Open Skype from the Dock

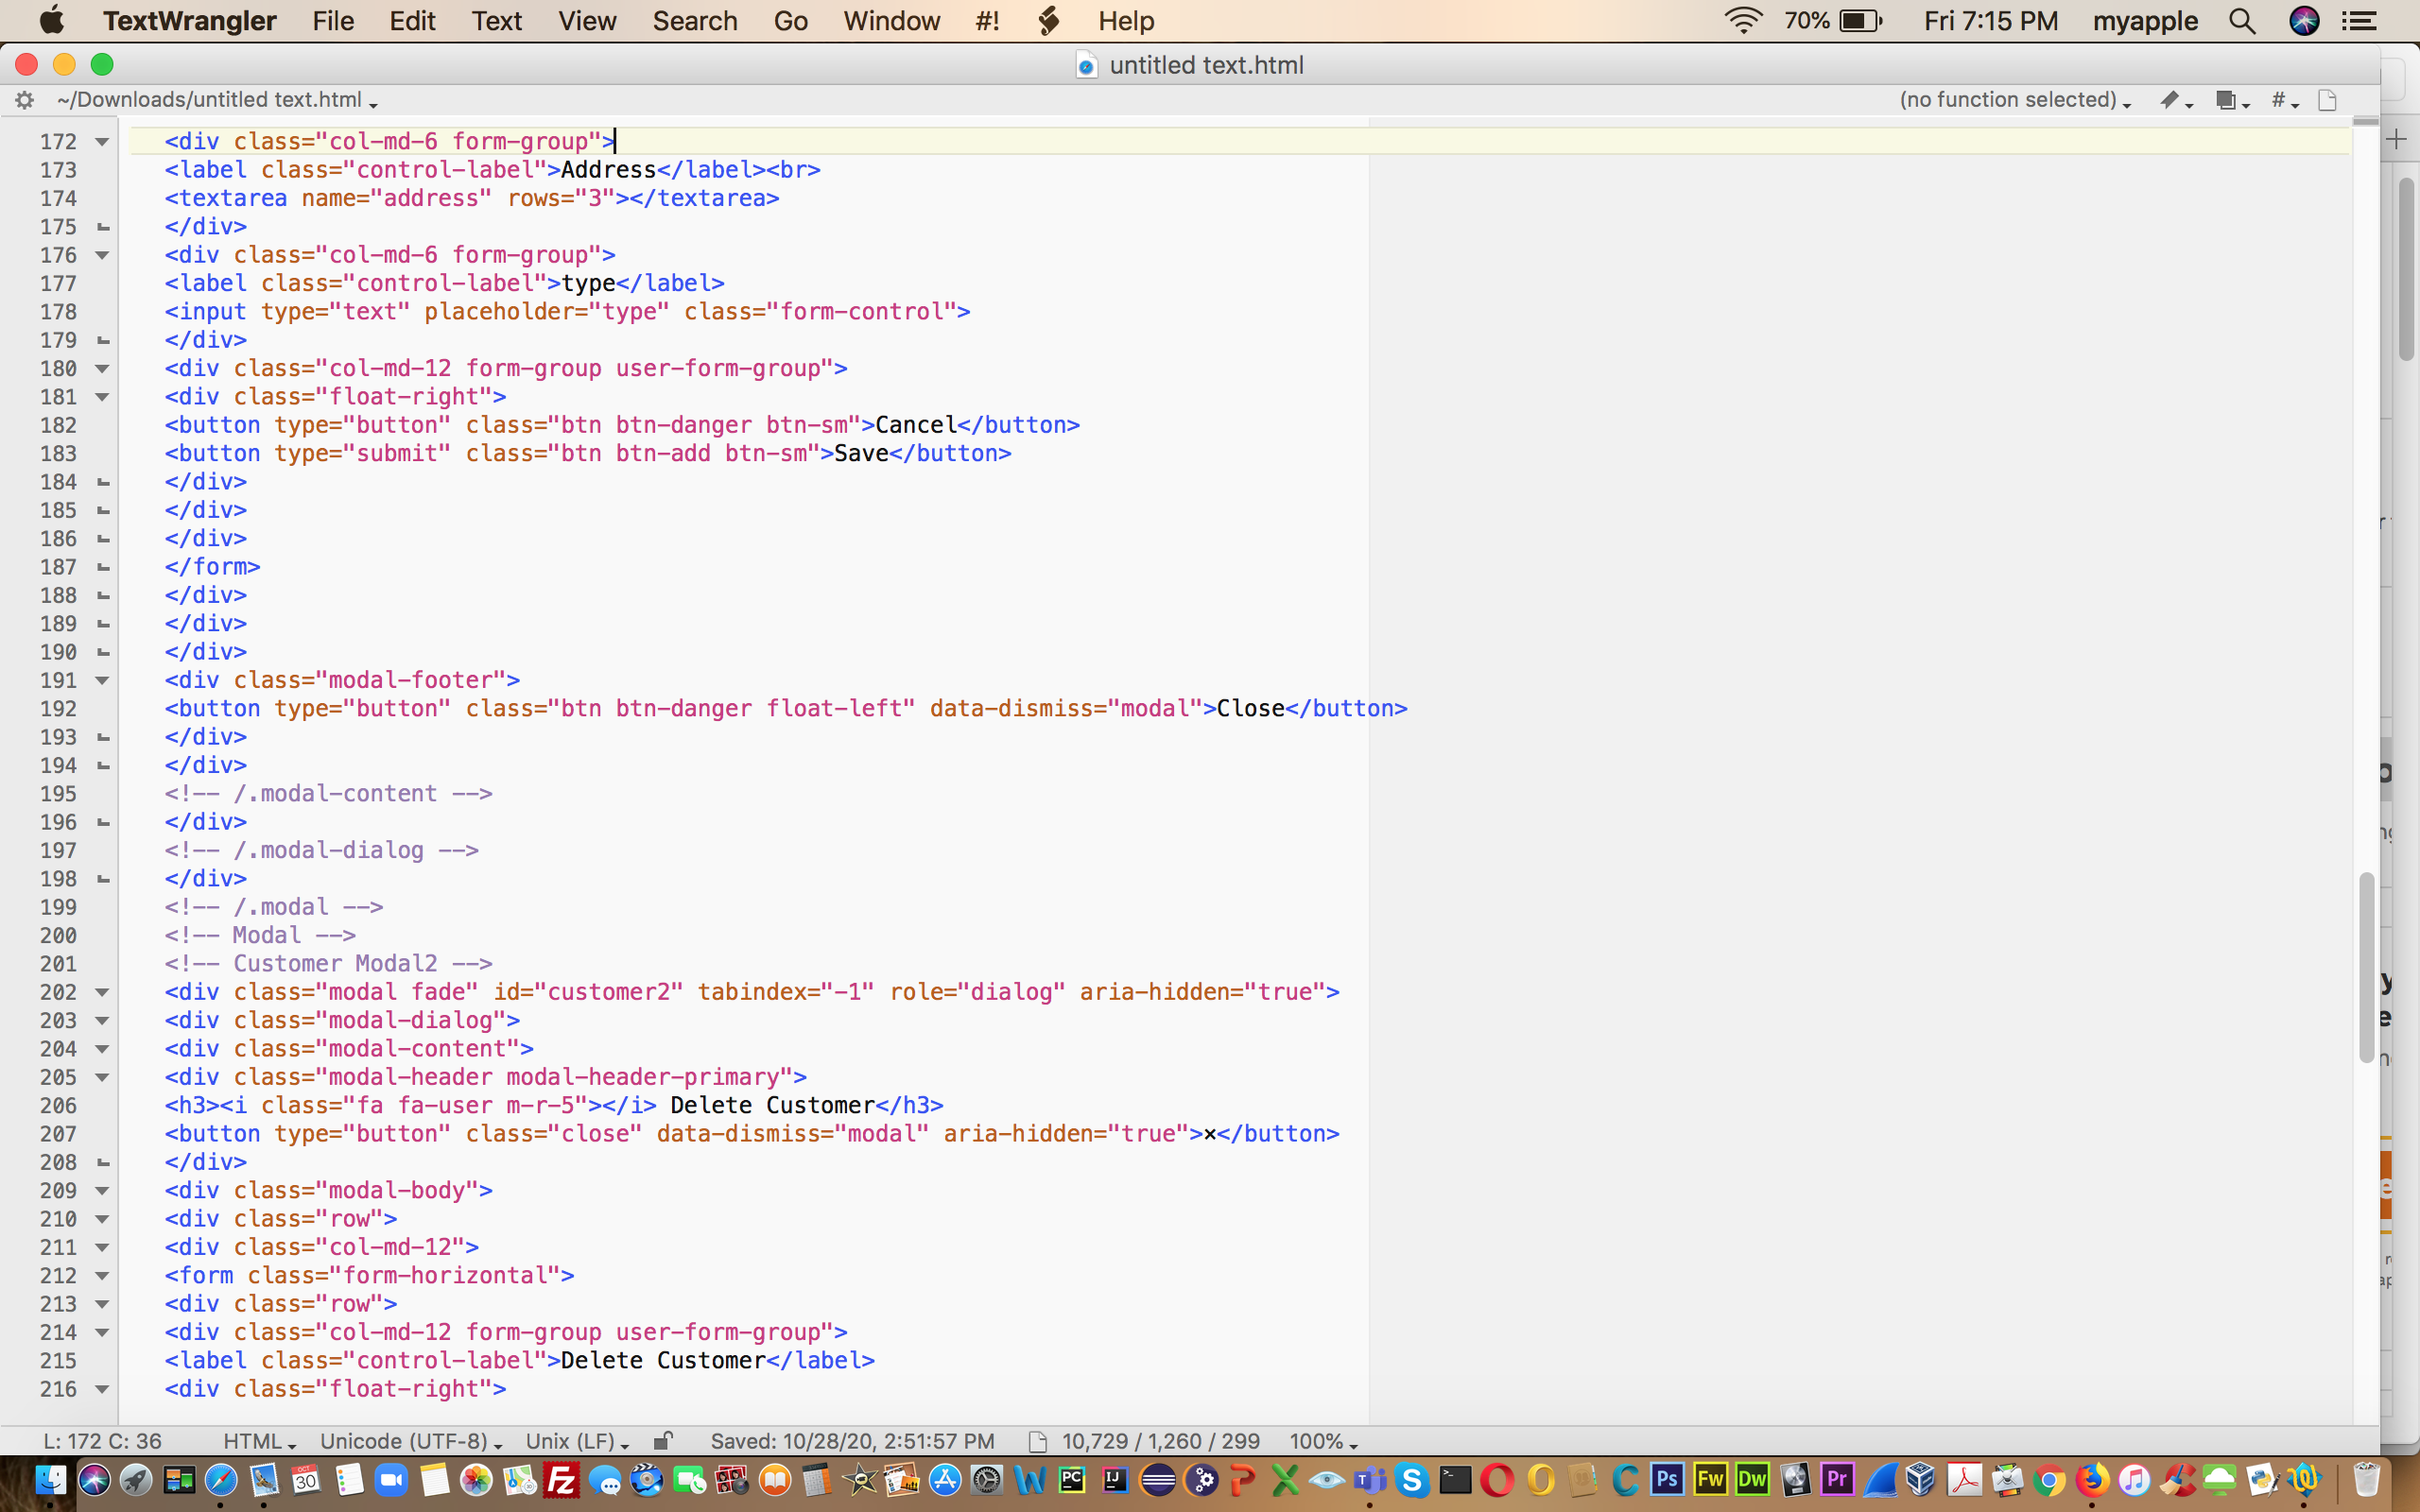[x=1412, y=1479]
